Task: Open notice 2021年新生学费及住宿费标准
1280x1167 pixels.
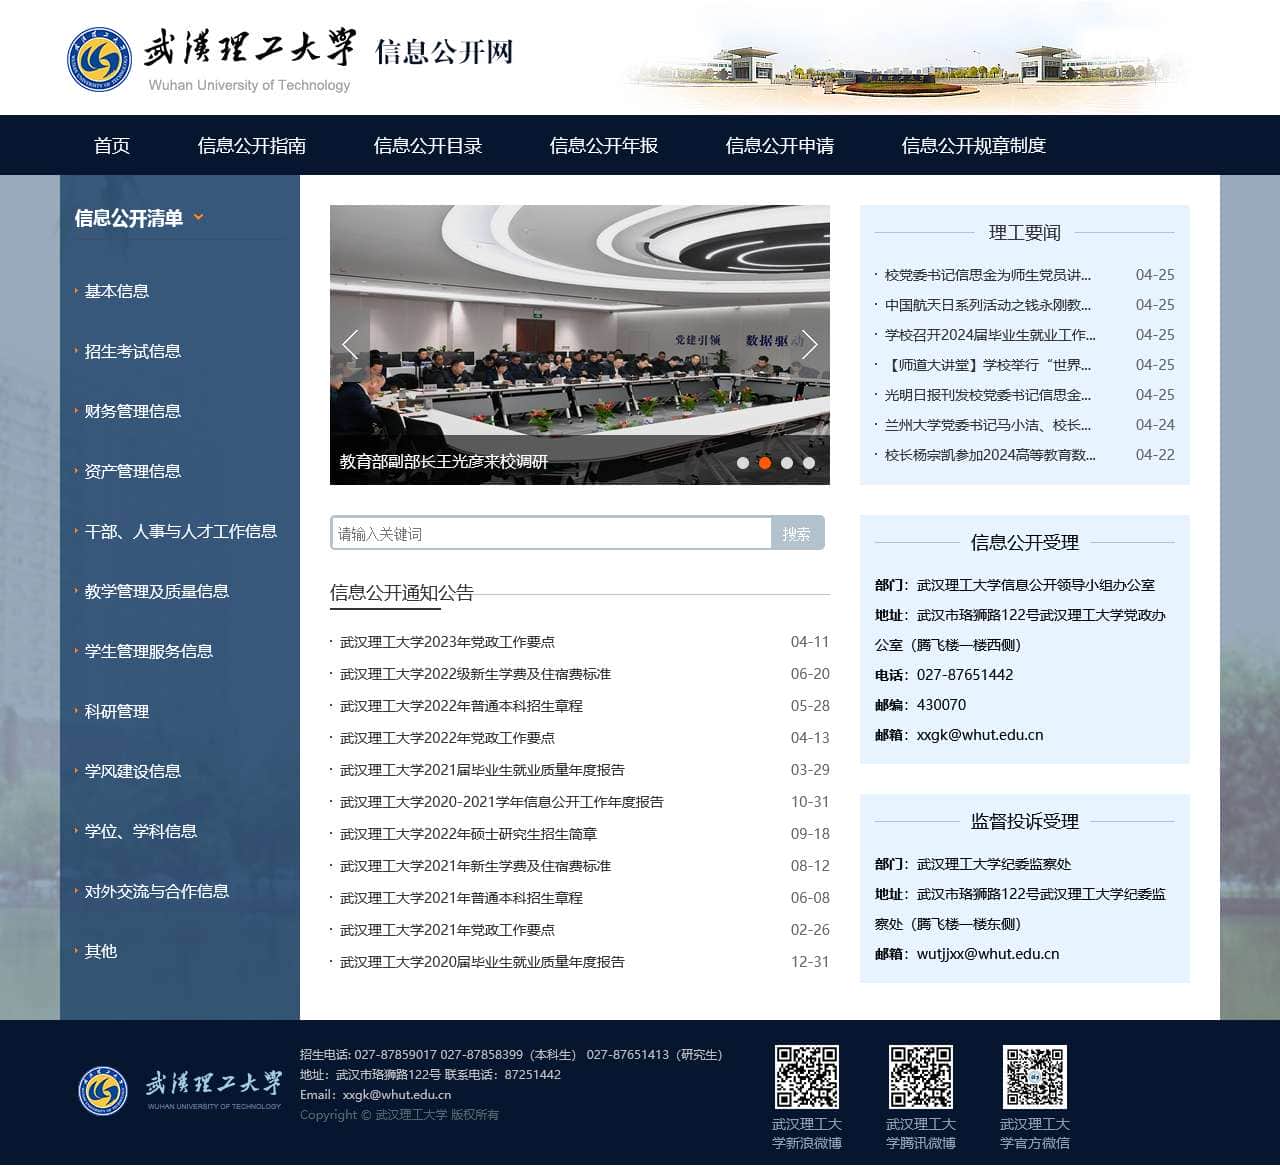Action: [475, 866]
